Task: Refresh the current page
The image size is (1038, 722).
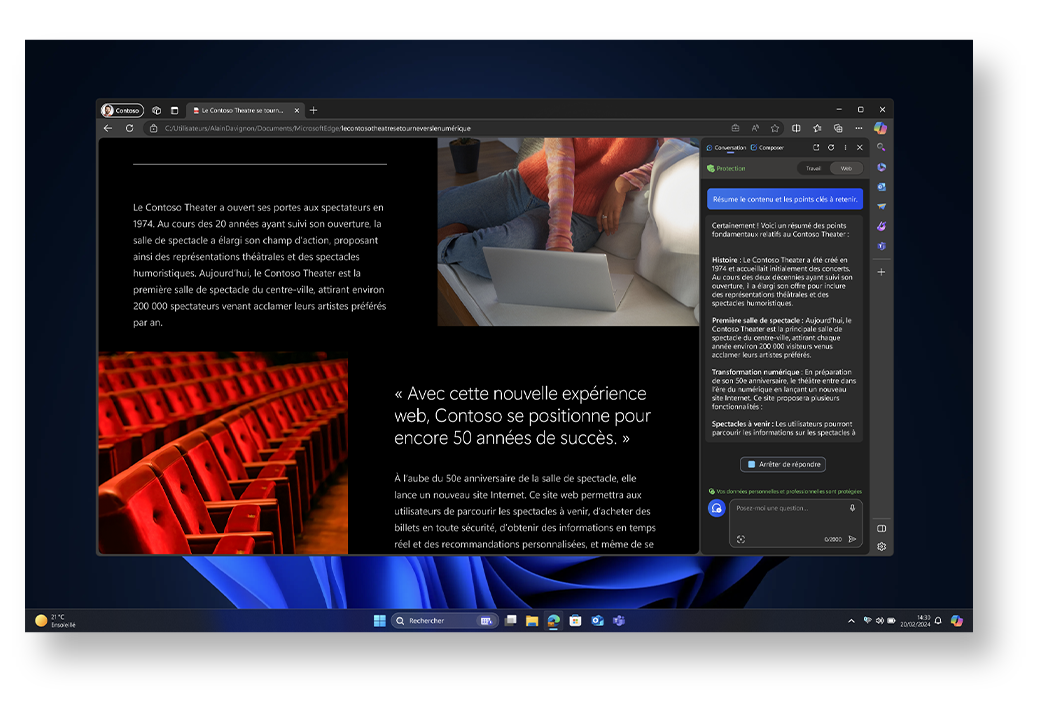Action: pos(130,128)
